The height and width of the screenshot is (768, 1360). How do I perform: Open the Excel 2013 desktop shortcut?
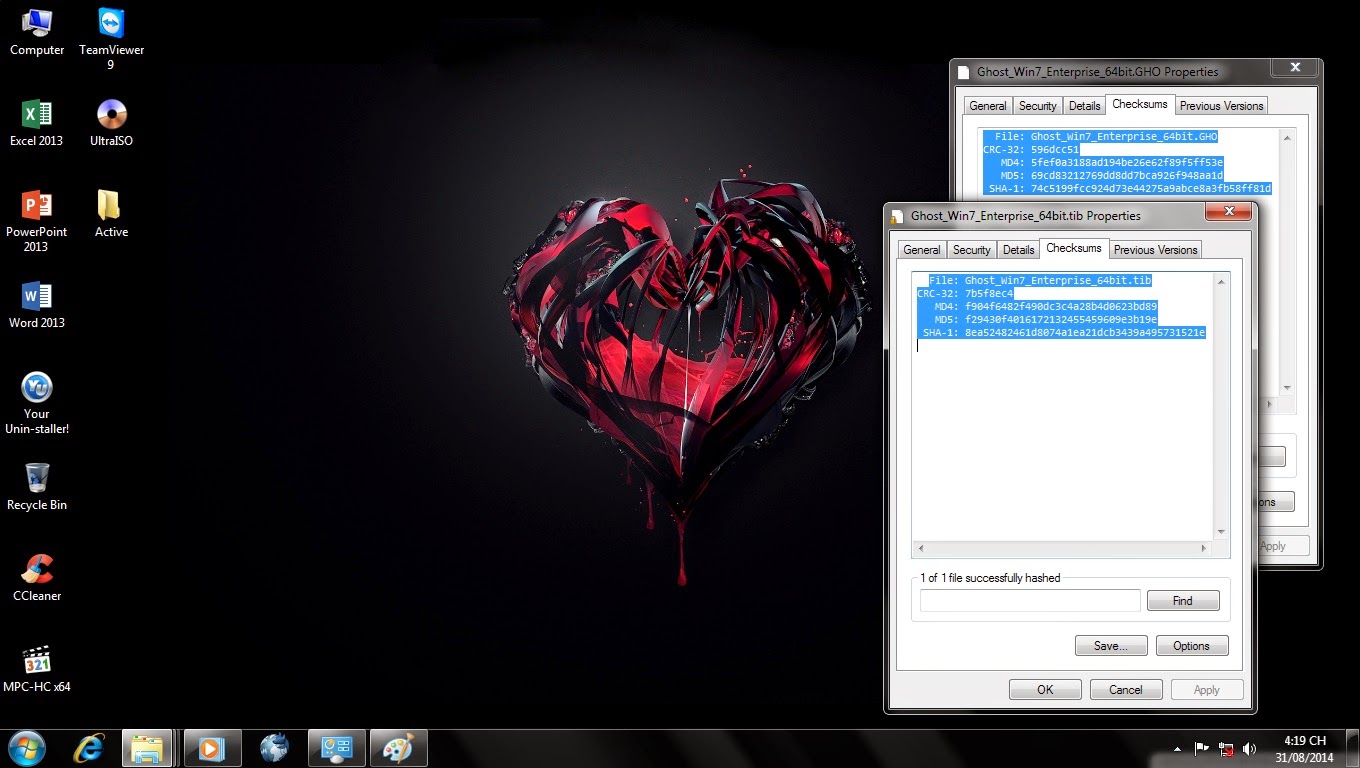pos(37,114)
